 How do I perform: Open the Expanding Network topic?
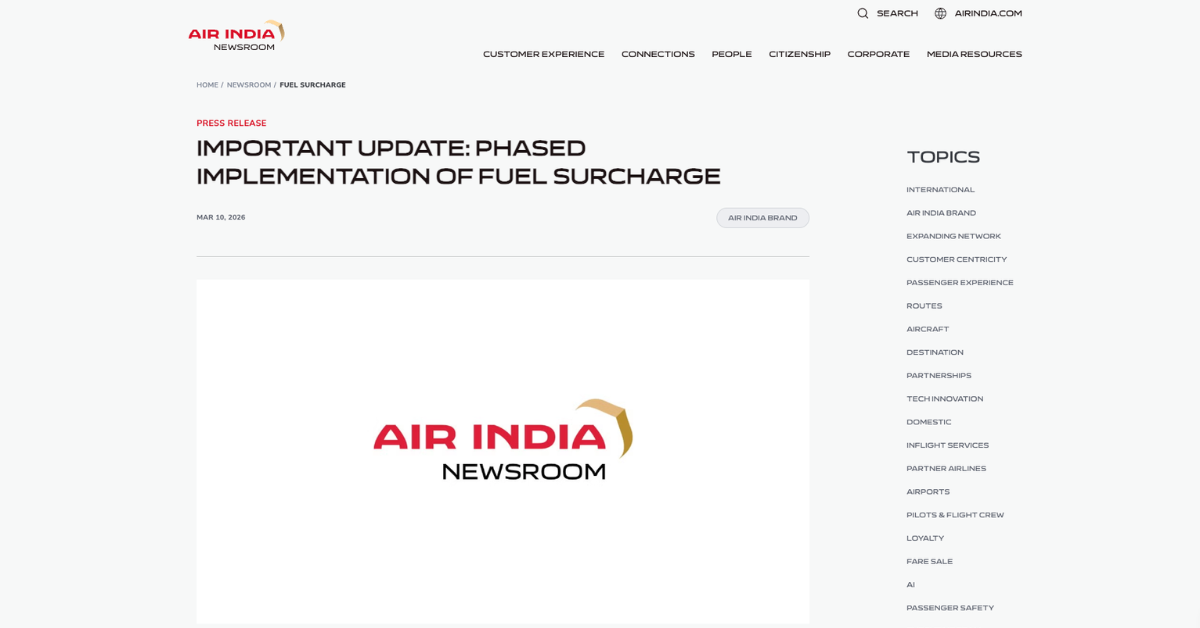(x=953, y=236)
